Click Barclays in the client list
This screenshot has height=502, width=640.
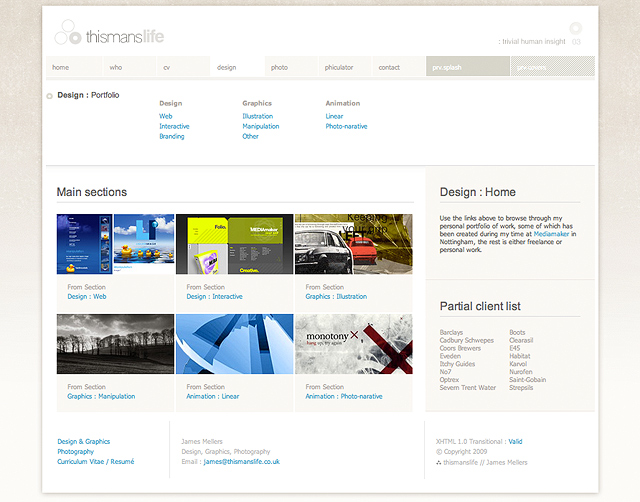[451, 333]
